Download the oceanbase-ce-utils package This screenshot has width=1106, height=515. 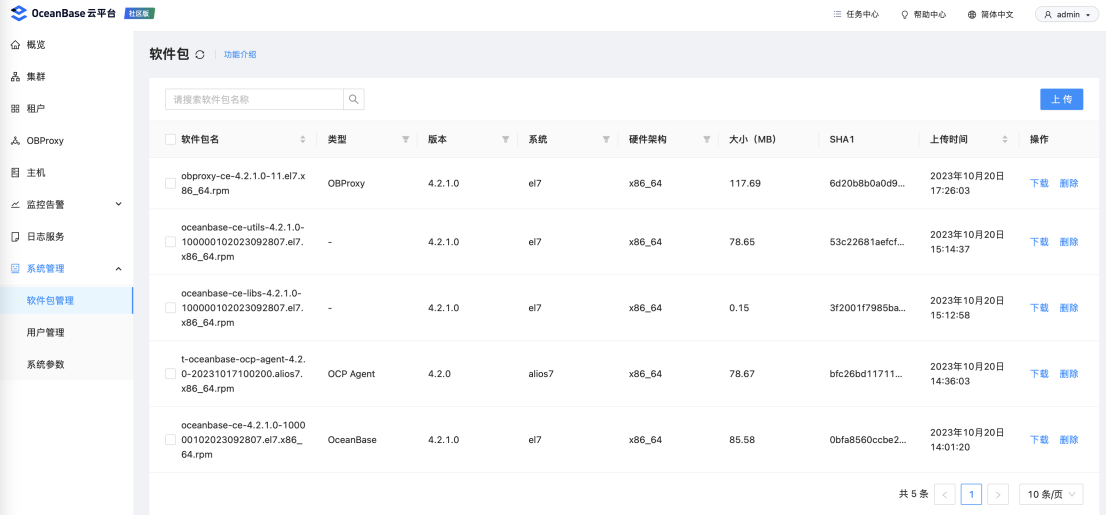point(1040,242)
